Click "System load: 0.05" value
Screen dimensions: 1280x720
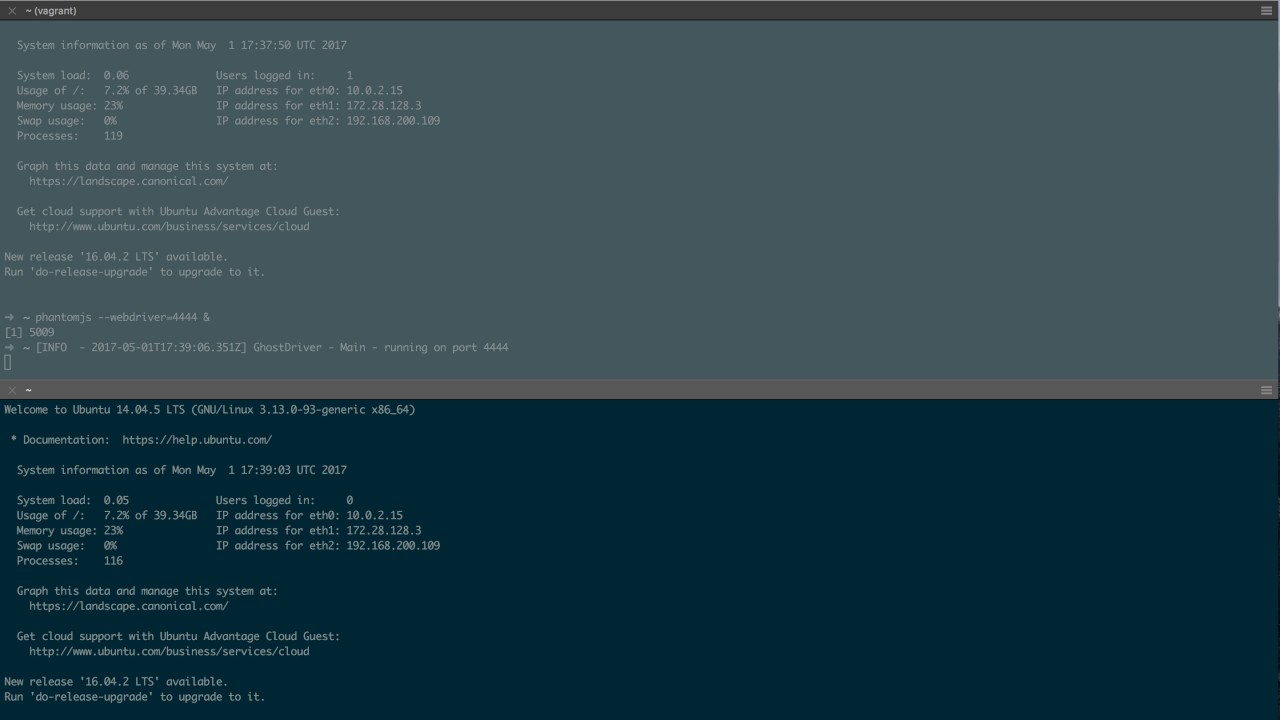116,500
